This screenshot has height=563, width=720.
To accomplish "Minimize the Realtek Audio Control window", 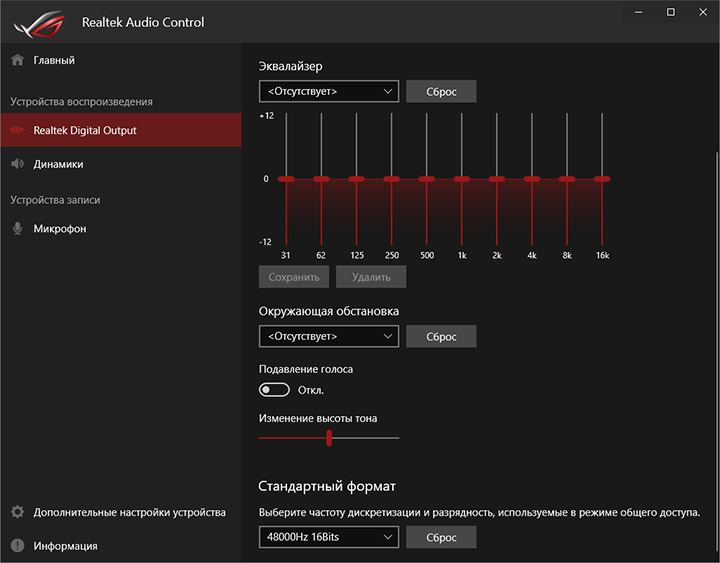I will pos(638,12).
